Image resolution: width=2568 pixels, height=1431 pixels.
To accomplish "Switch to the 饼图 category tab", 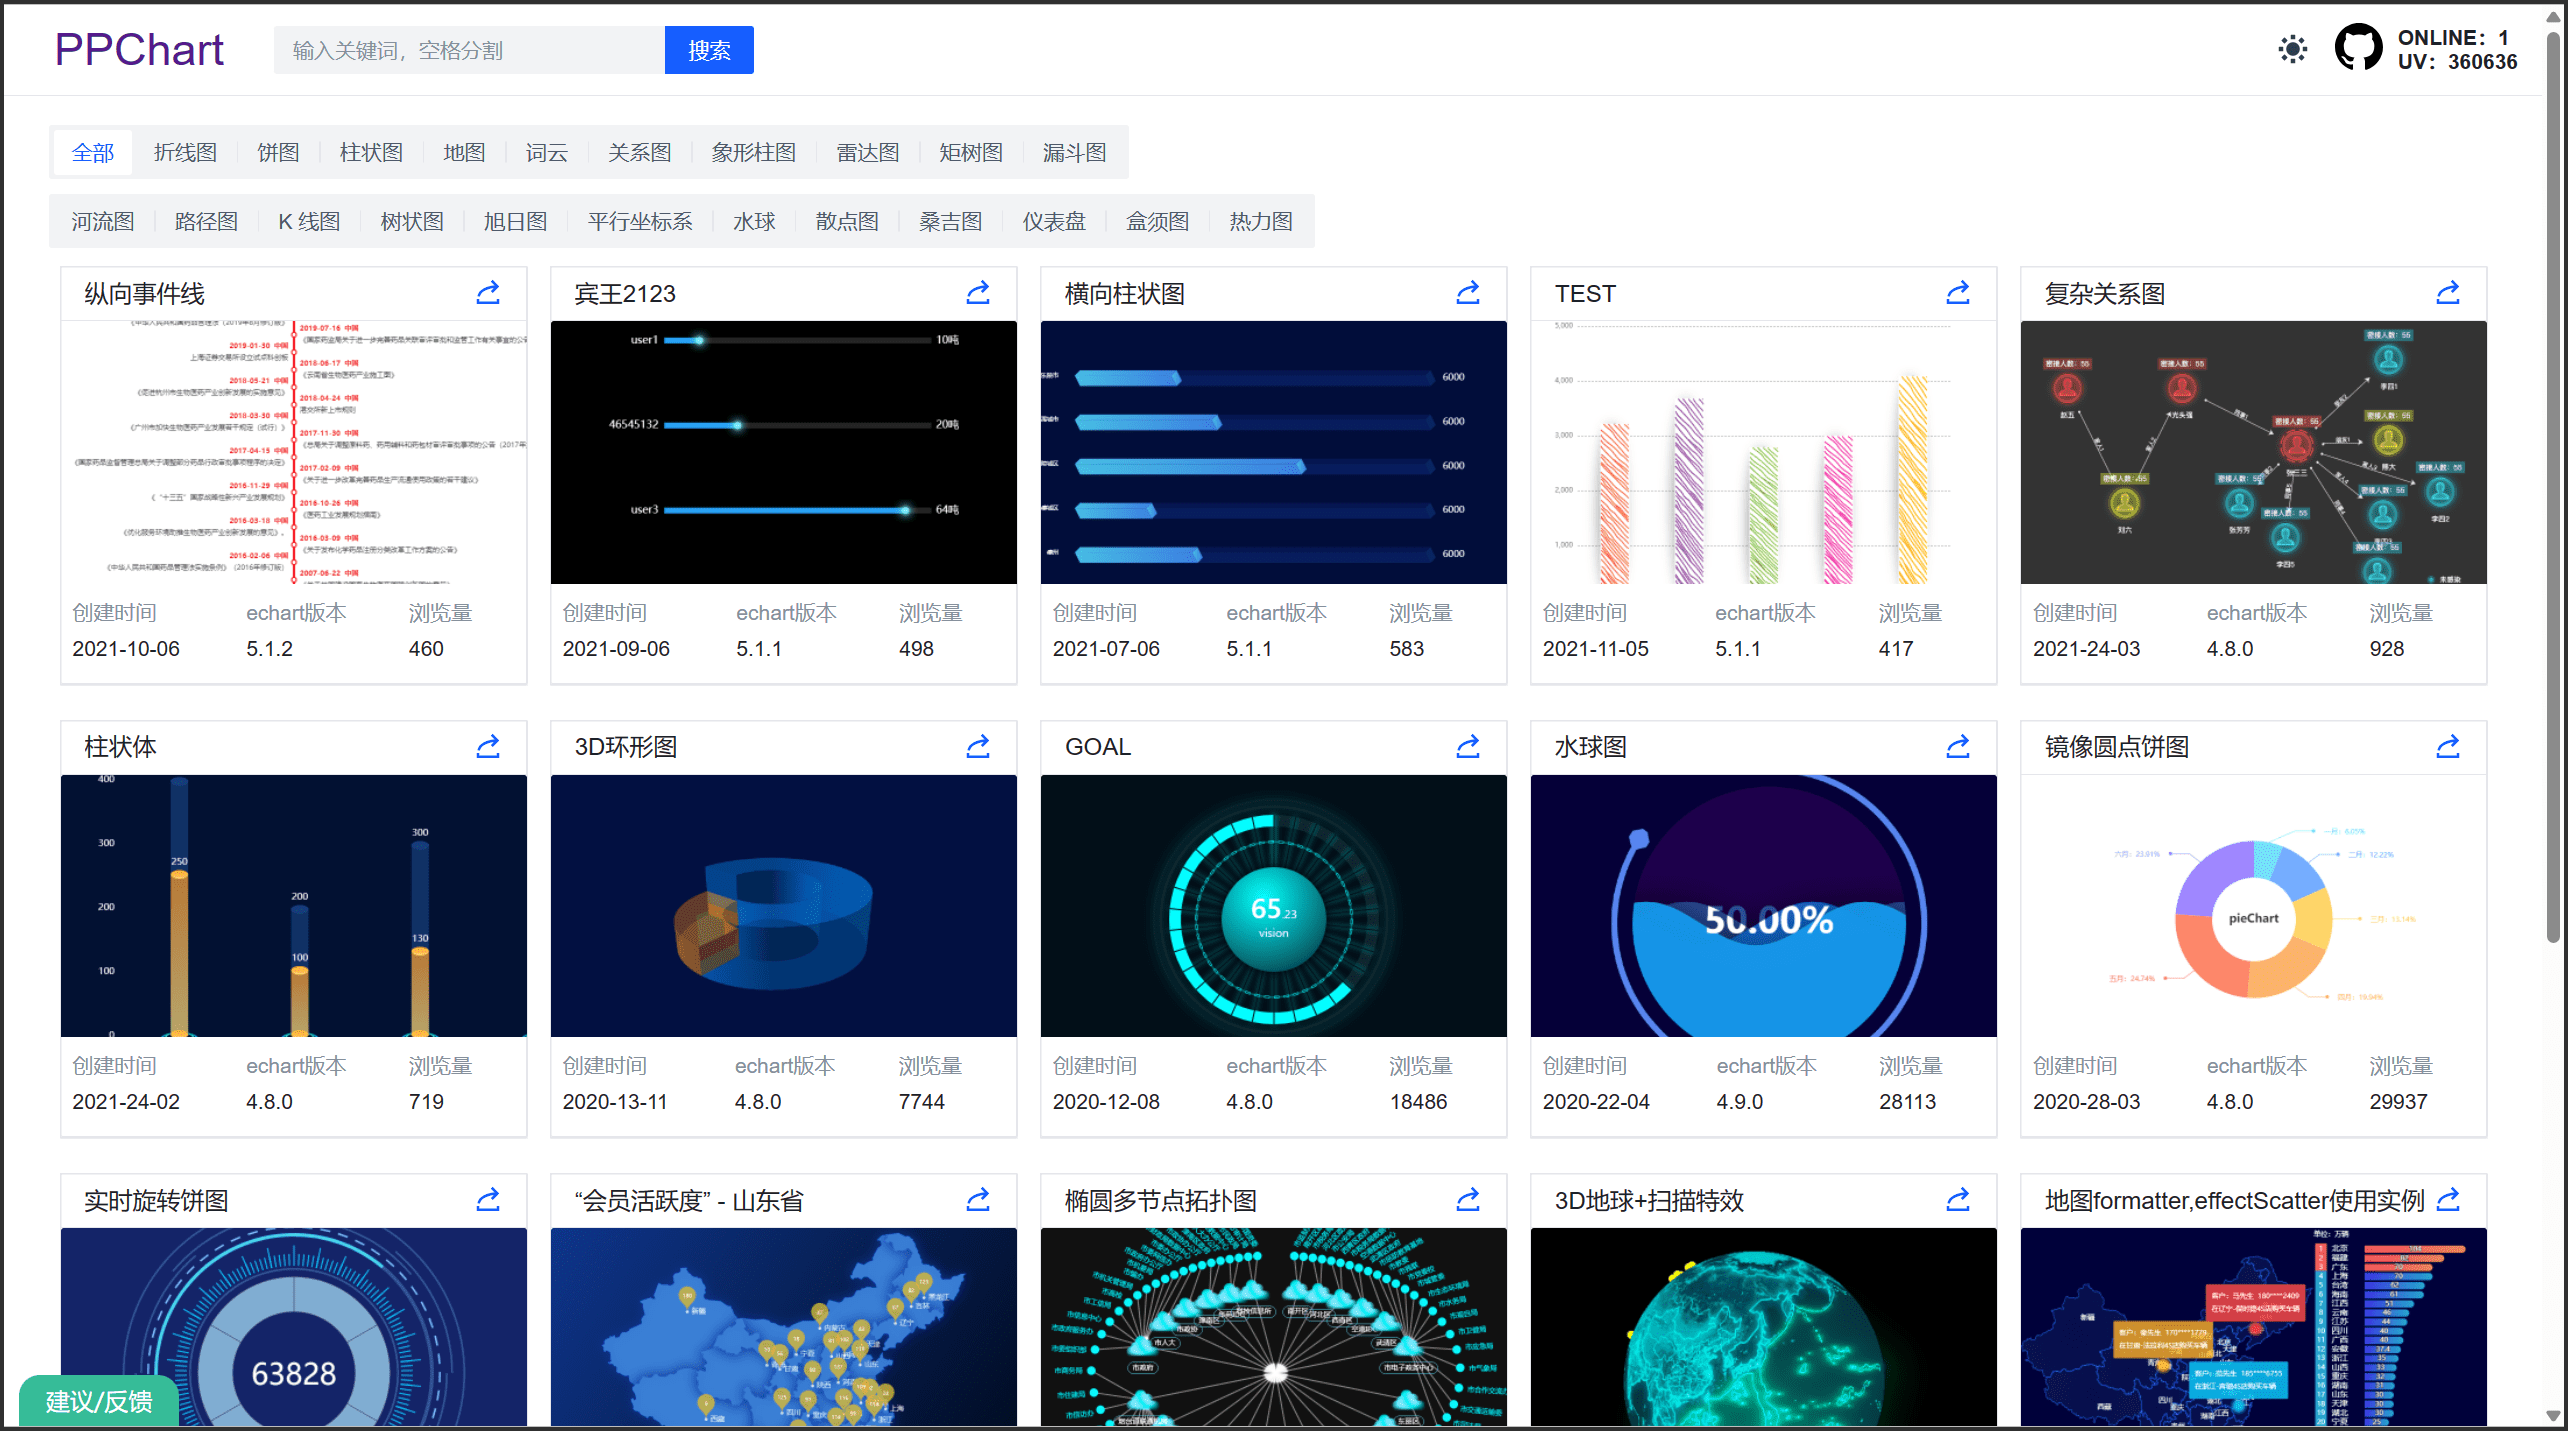I will [x=278, y=153].
